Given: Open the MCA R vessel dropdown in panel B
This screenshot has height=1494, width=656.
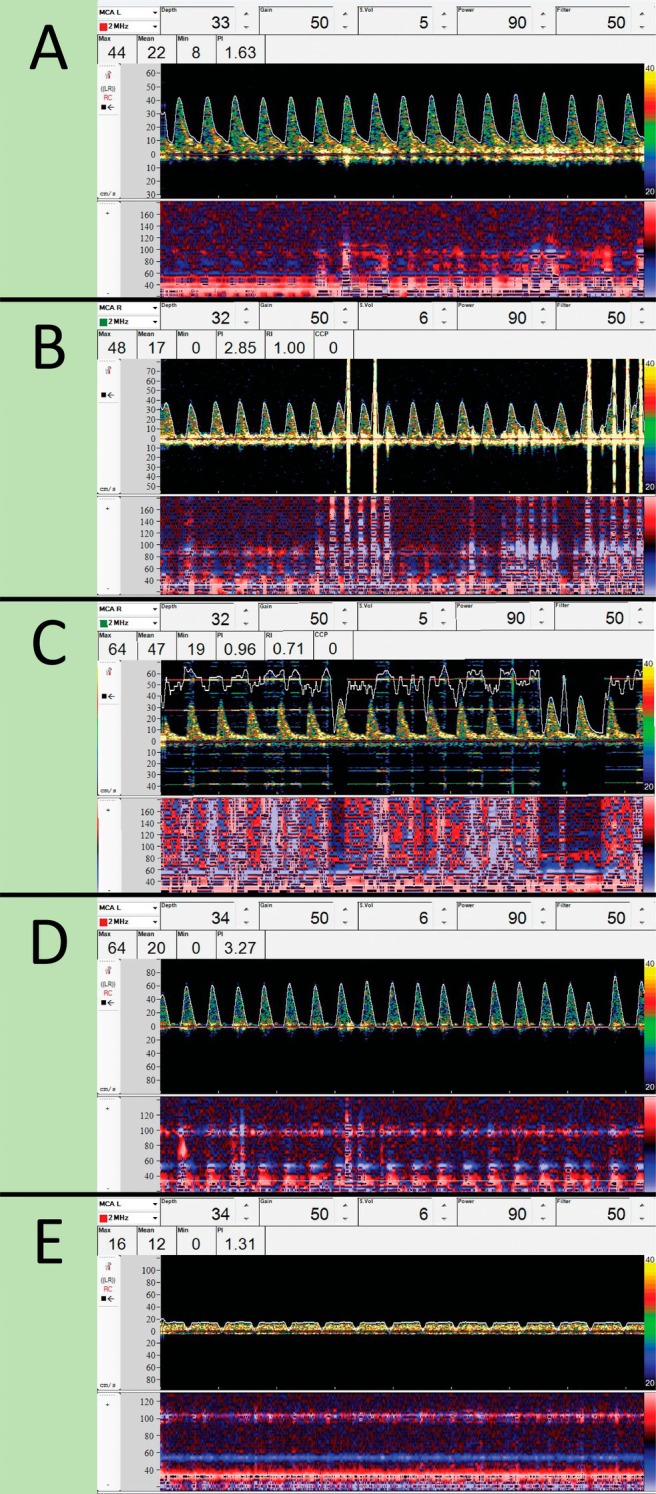Looking at the screenshot, I should click(x=153, y=310).
